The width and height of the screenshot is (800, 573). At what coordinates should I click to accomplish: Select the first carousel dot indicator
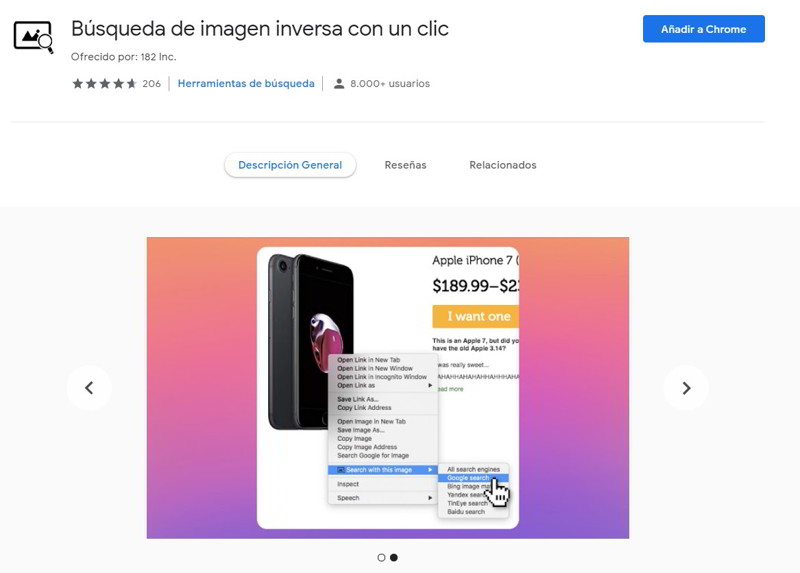(x=381, y=558)
